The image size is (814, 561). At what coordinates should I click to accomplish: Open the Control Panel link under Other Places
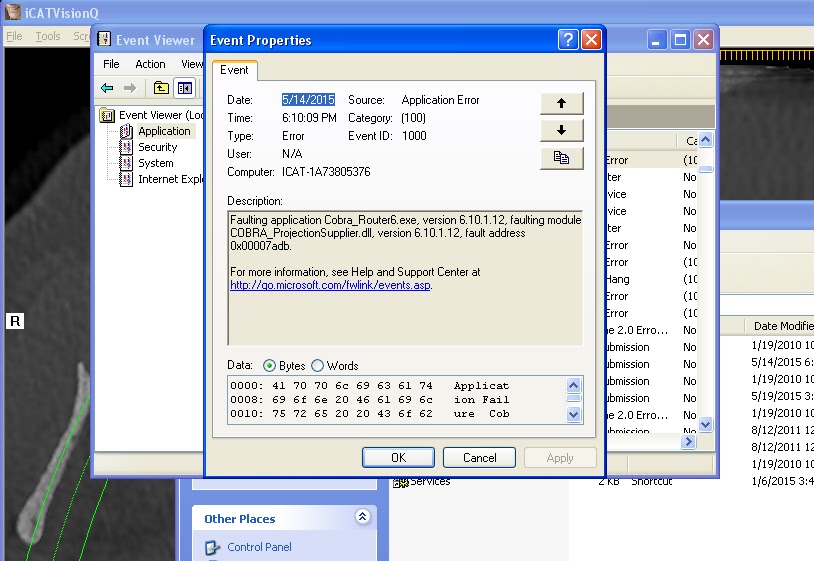[x=259, y=547]
